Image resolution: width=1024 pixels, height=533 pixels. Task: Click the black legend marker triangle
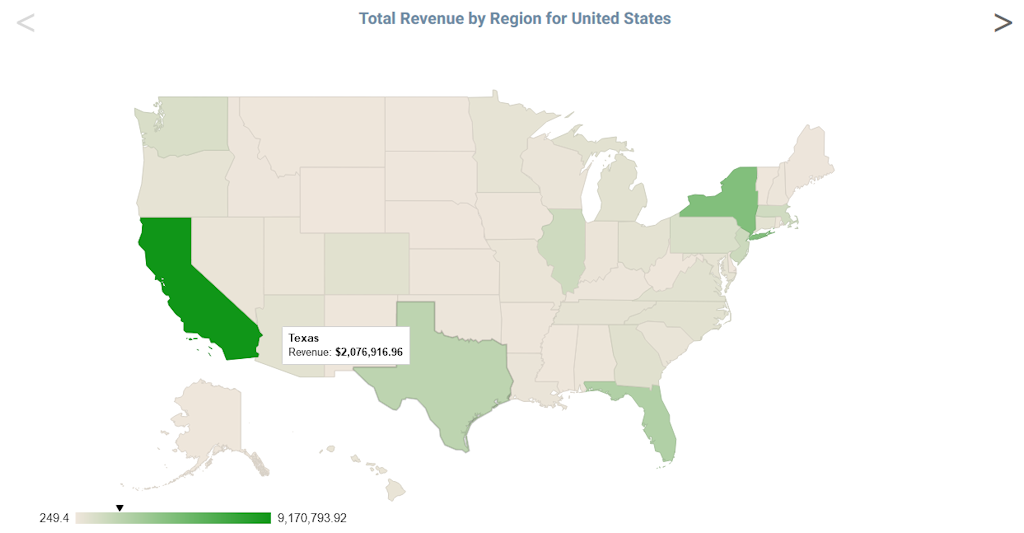coord(120,508)
